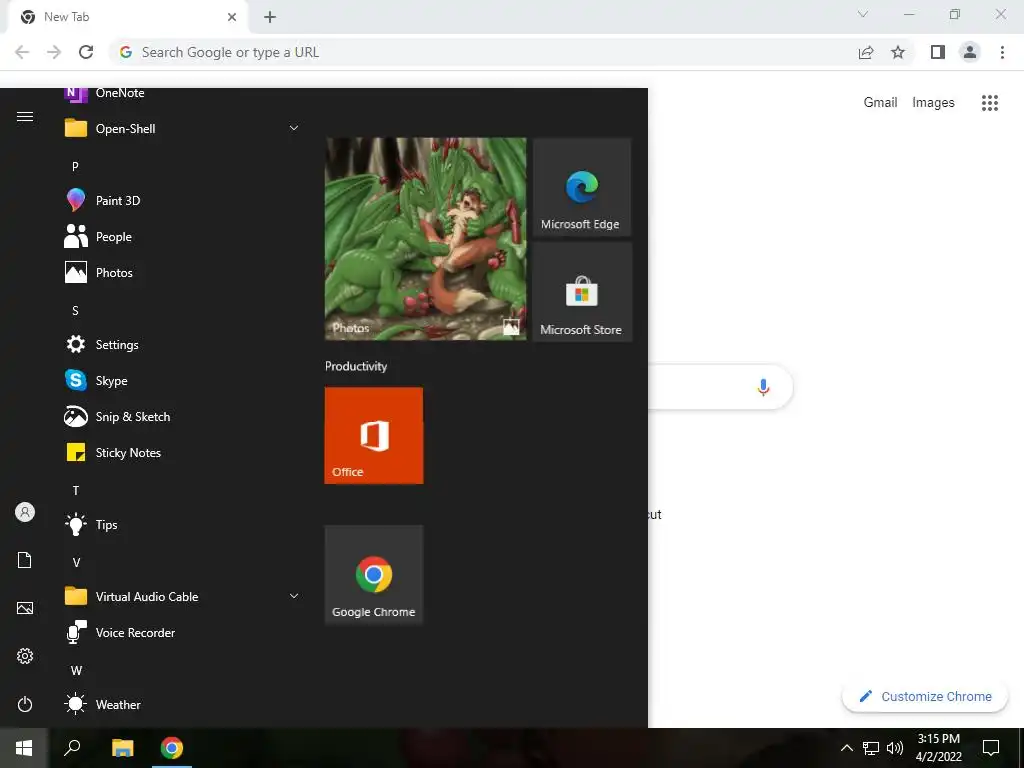Open Chrome's three-dot menu
The width and height of the screenshot is (1024, 768).
click(1002, 52)
